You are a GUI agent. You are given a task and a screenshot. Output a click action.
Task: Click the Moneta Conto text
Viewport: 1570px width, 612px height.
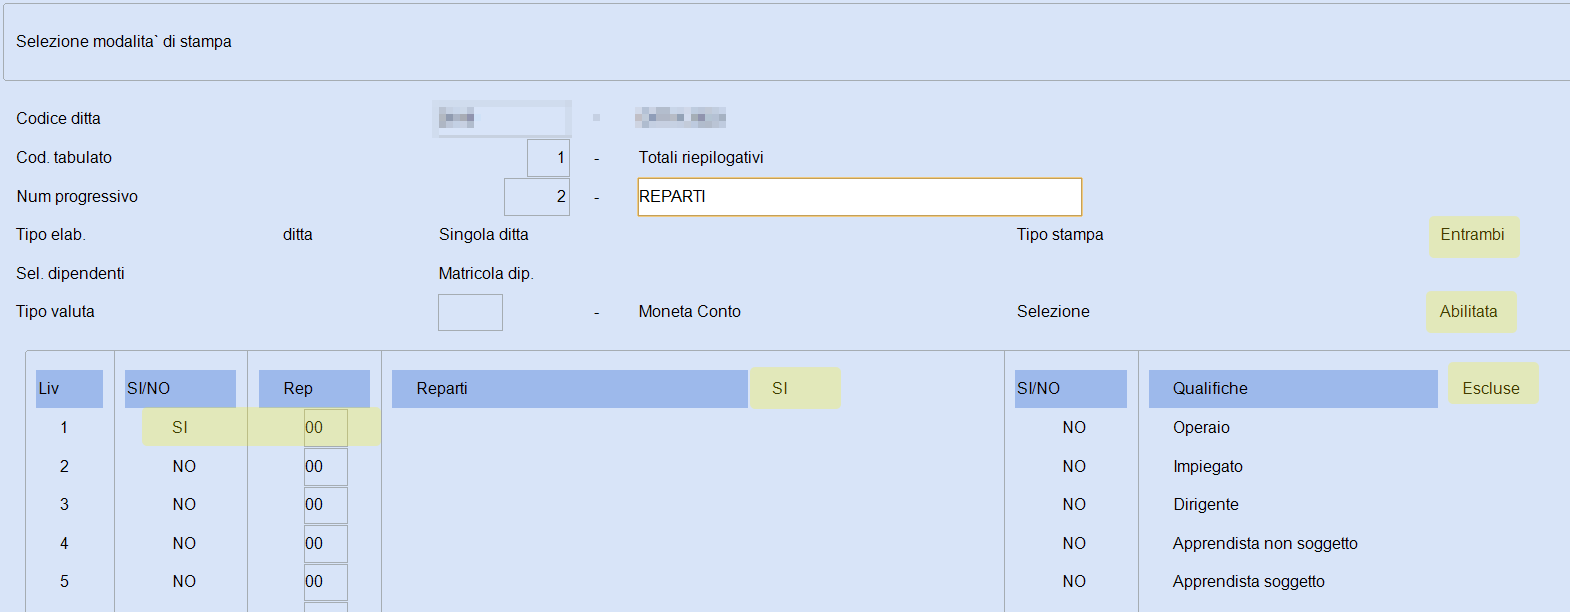[690, 312]
